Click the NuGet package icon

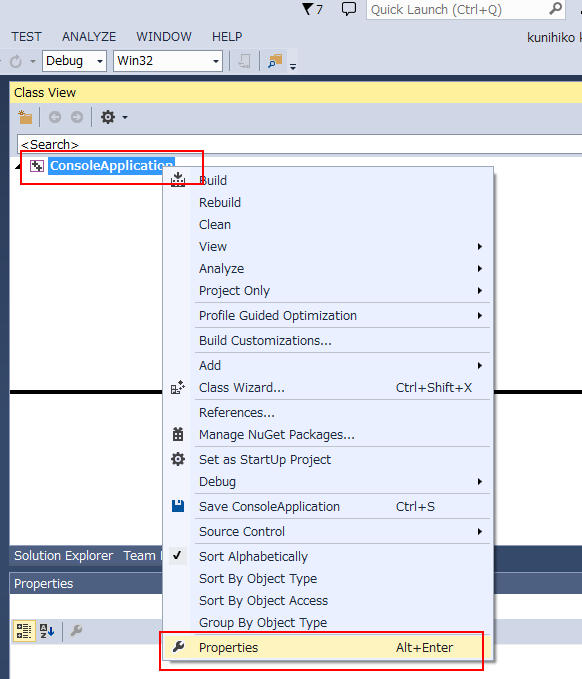178,434
